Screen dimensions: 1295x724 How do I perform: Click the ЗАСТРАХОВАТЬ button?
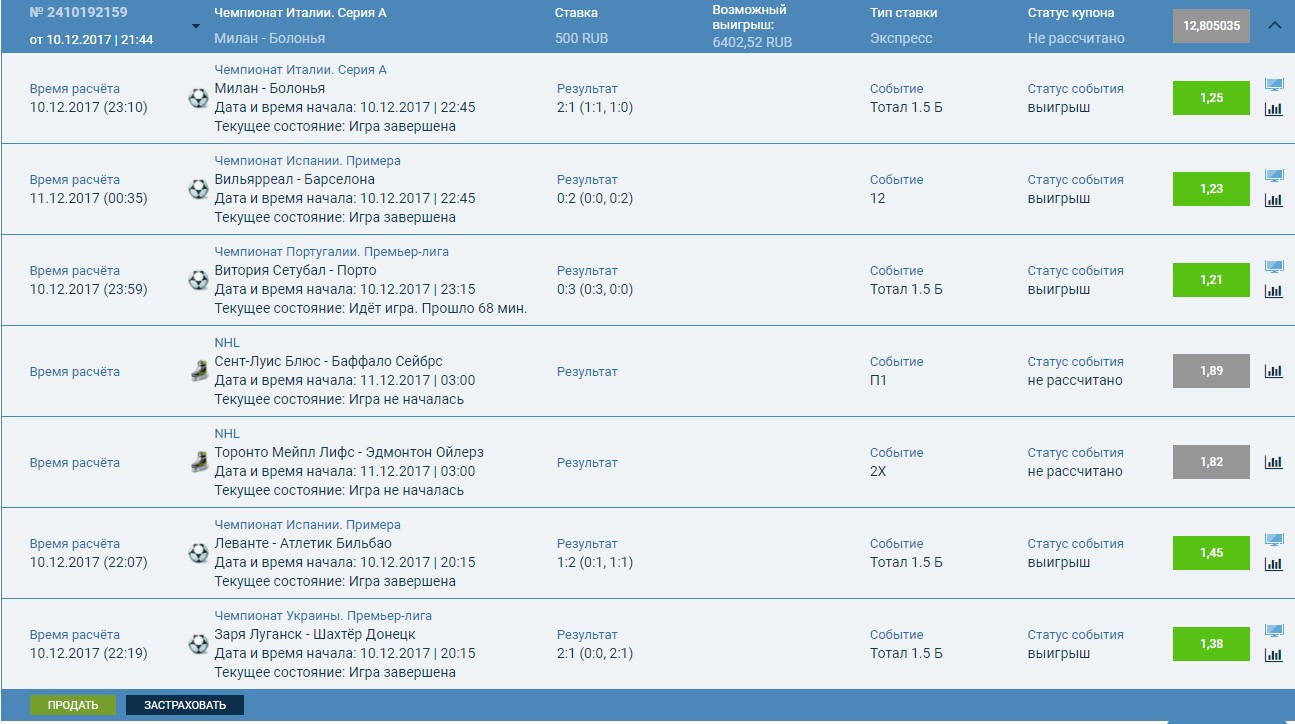click(183, 704)
